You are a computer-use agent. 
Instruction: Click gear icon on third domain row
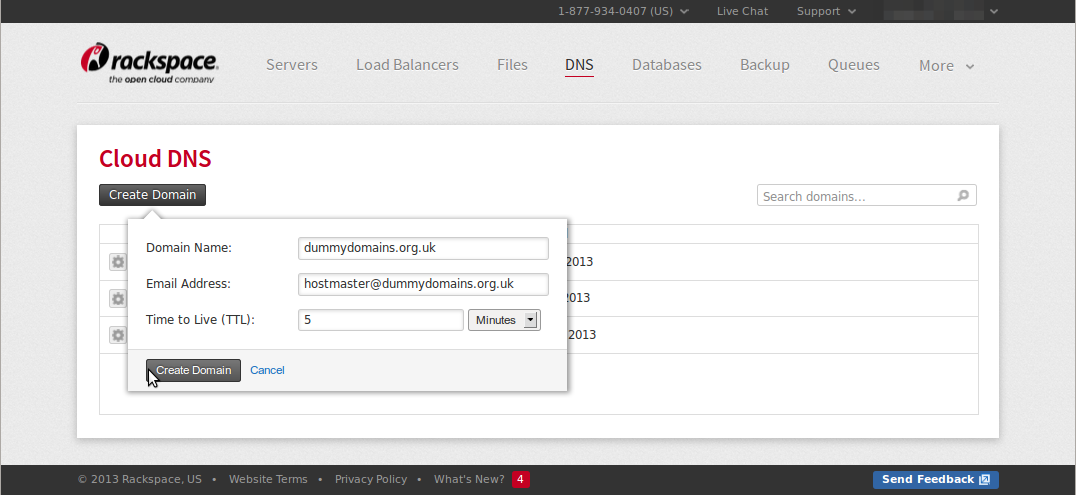(x=118, y=335)
